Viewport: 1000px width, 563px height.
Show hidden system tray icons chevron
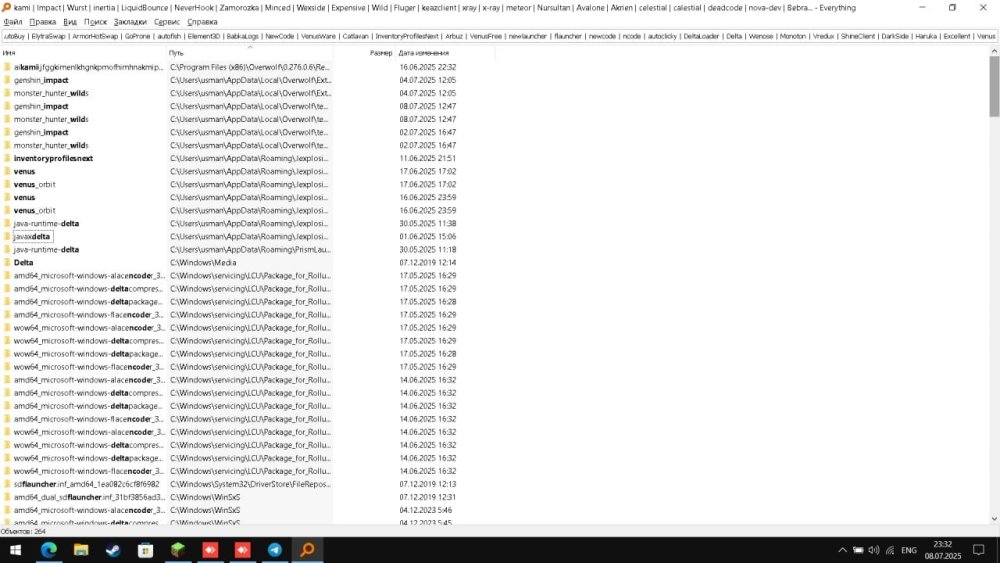click(842, 550)
